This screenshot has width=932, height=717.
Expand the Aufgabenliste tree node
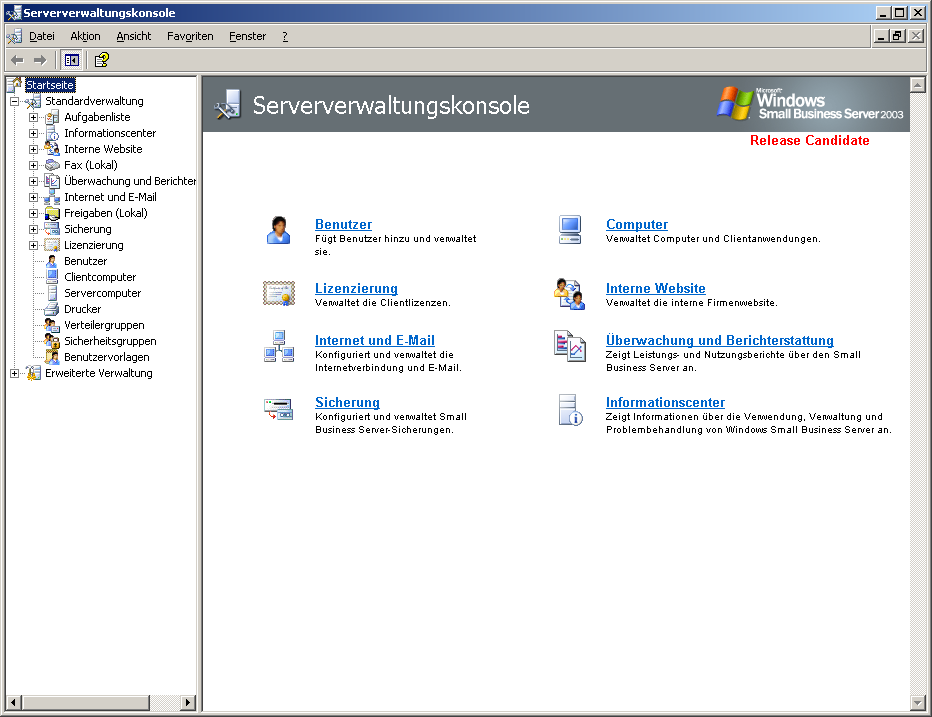(x=33, y=117)
